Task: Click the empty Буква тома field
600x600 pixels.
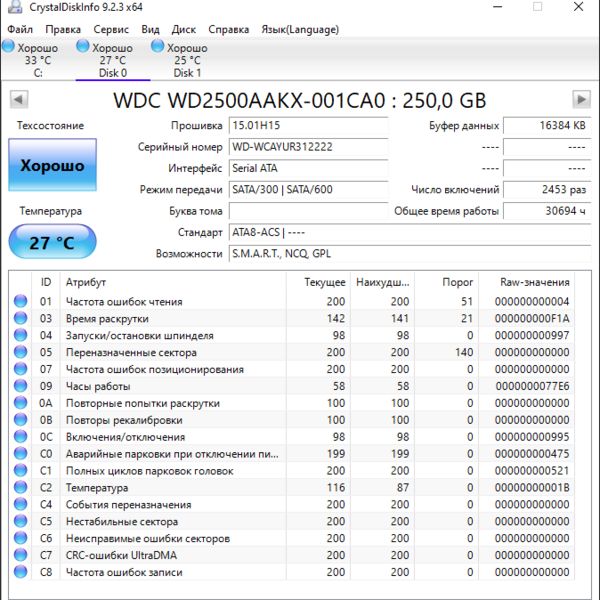Action: click(x=308, y=211)
